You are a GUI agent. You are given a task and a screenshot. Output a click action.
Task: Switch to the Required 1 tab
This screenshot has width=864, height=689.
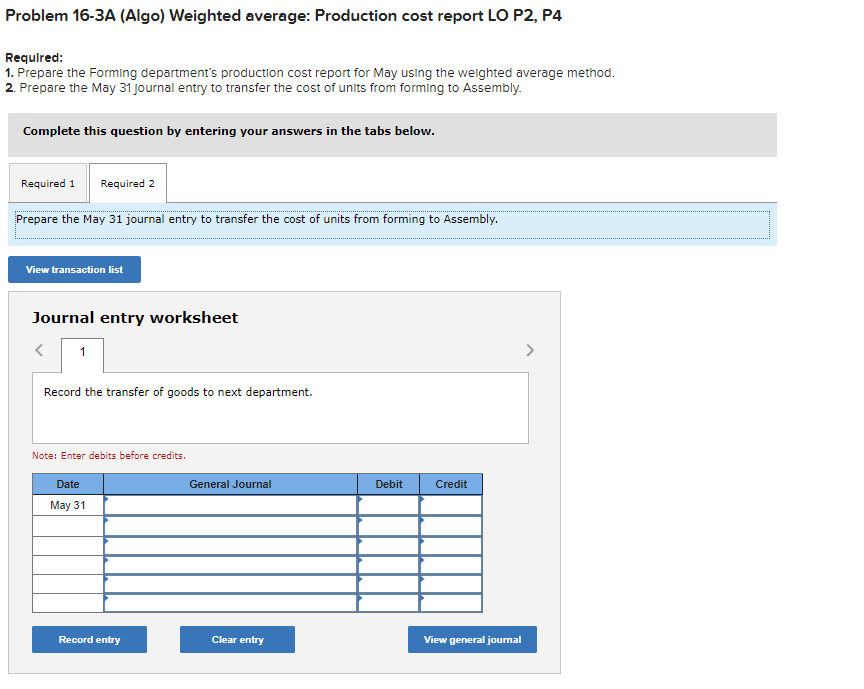pyautogui.click(x=47, y=183)
